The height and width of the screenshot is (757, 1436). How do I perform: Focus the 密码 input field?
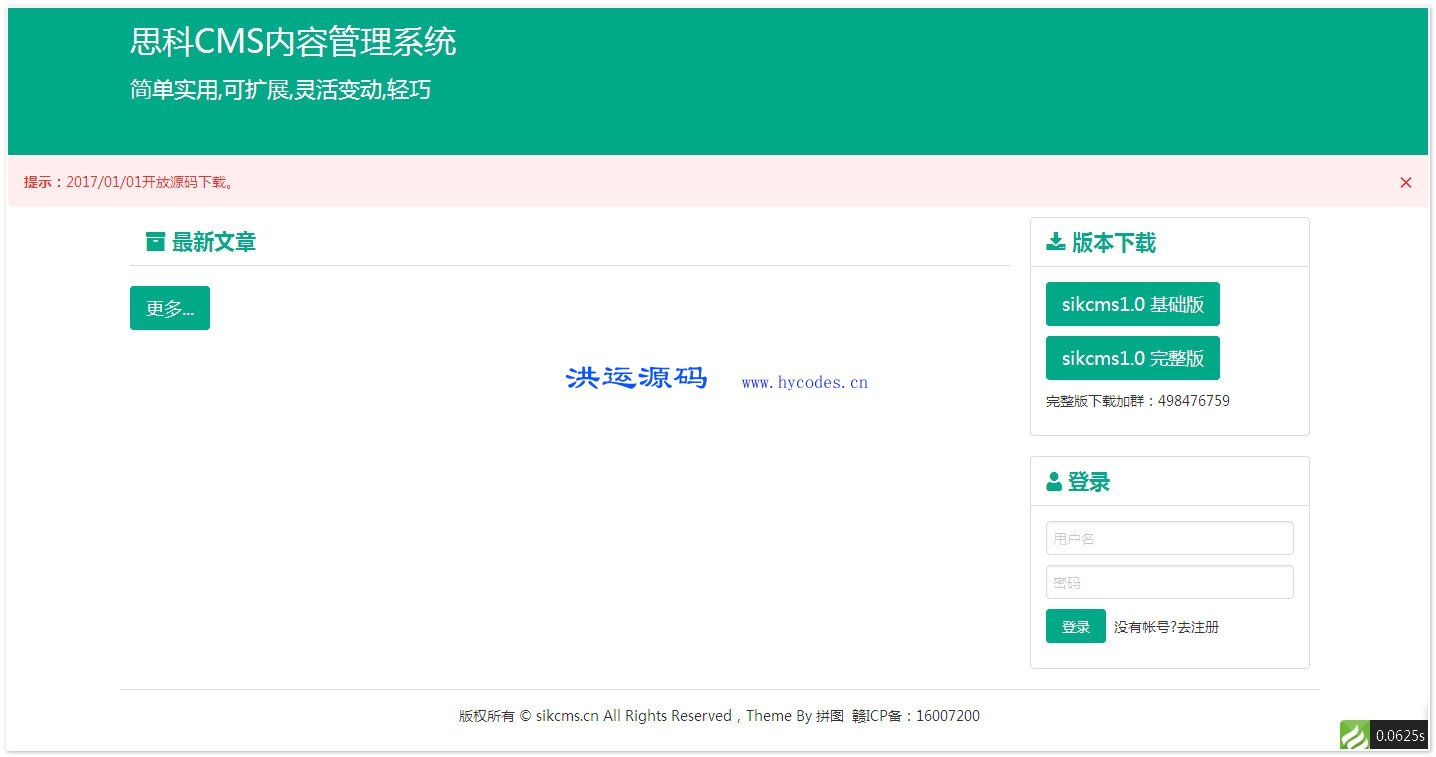tap(1170, 582)
